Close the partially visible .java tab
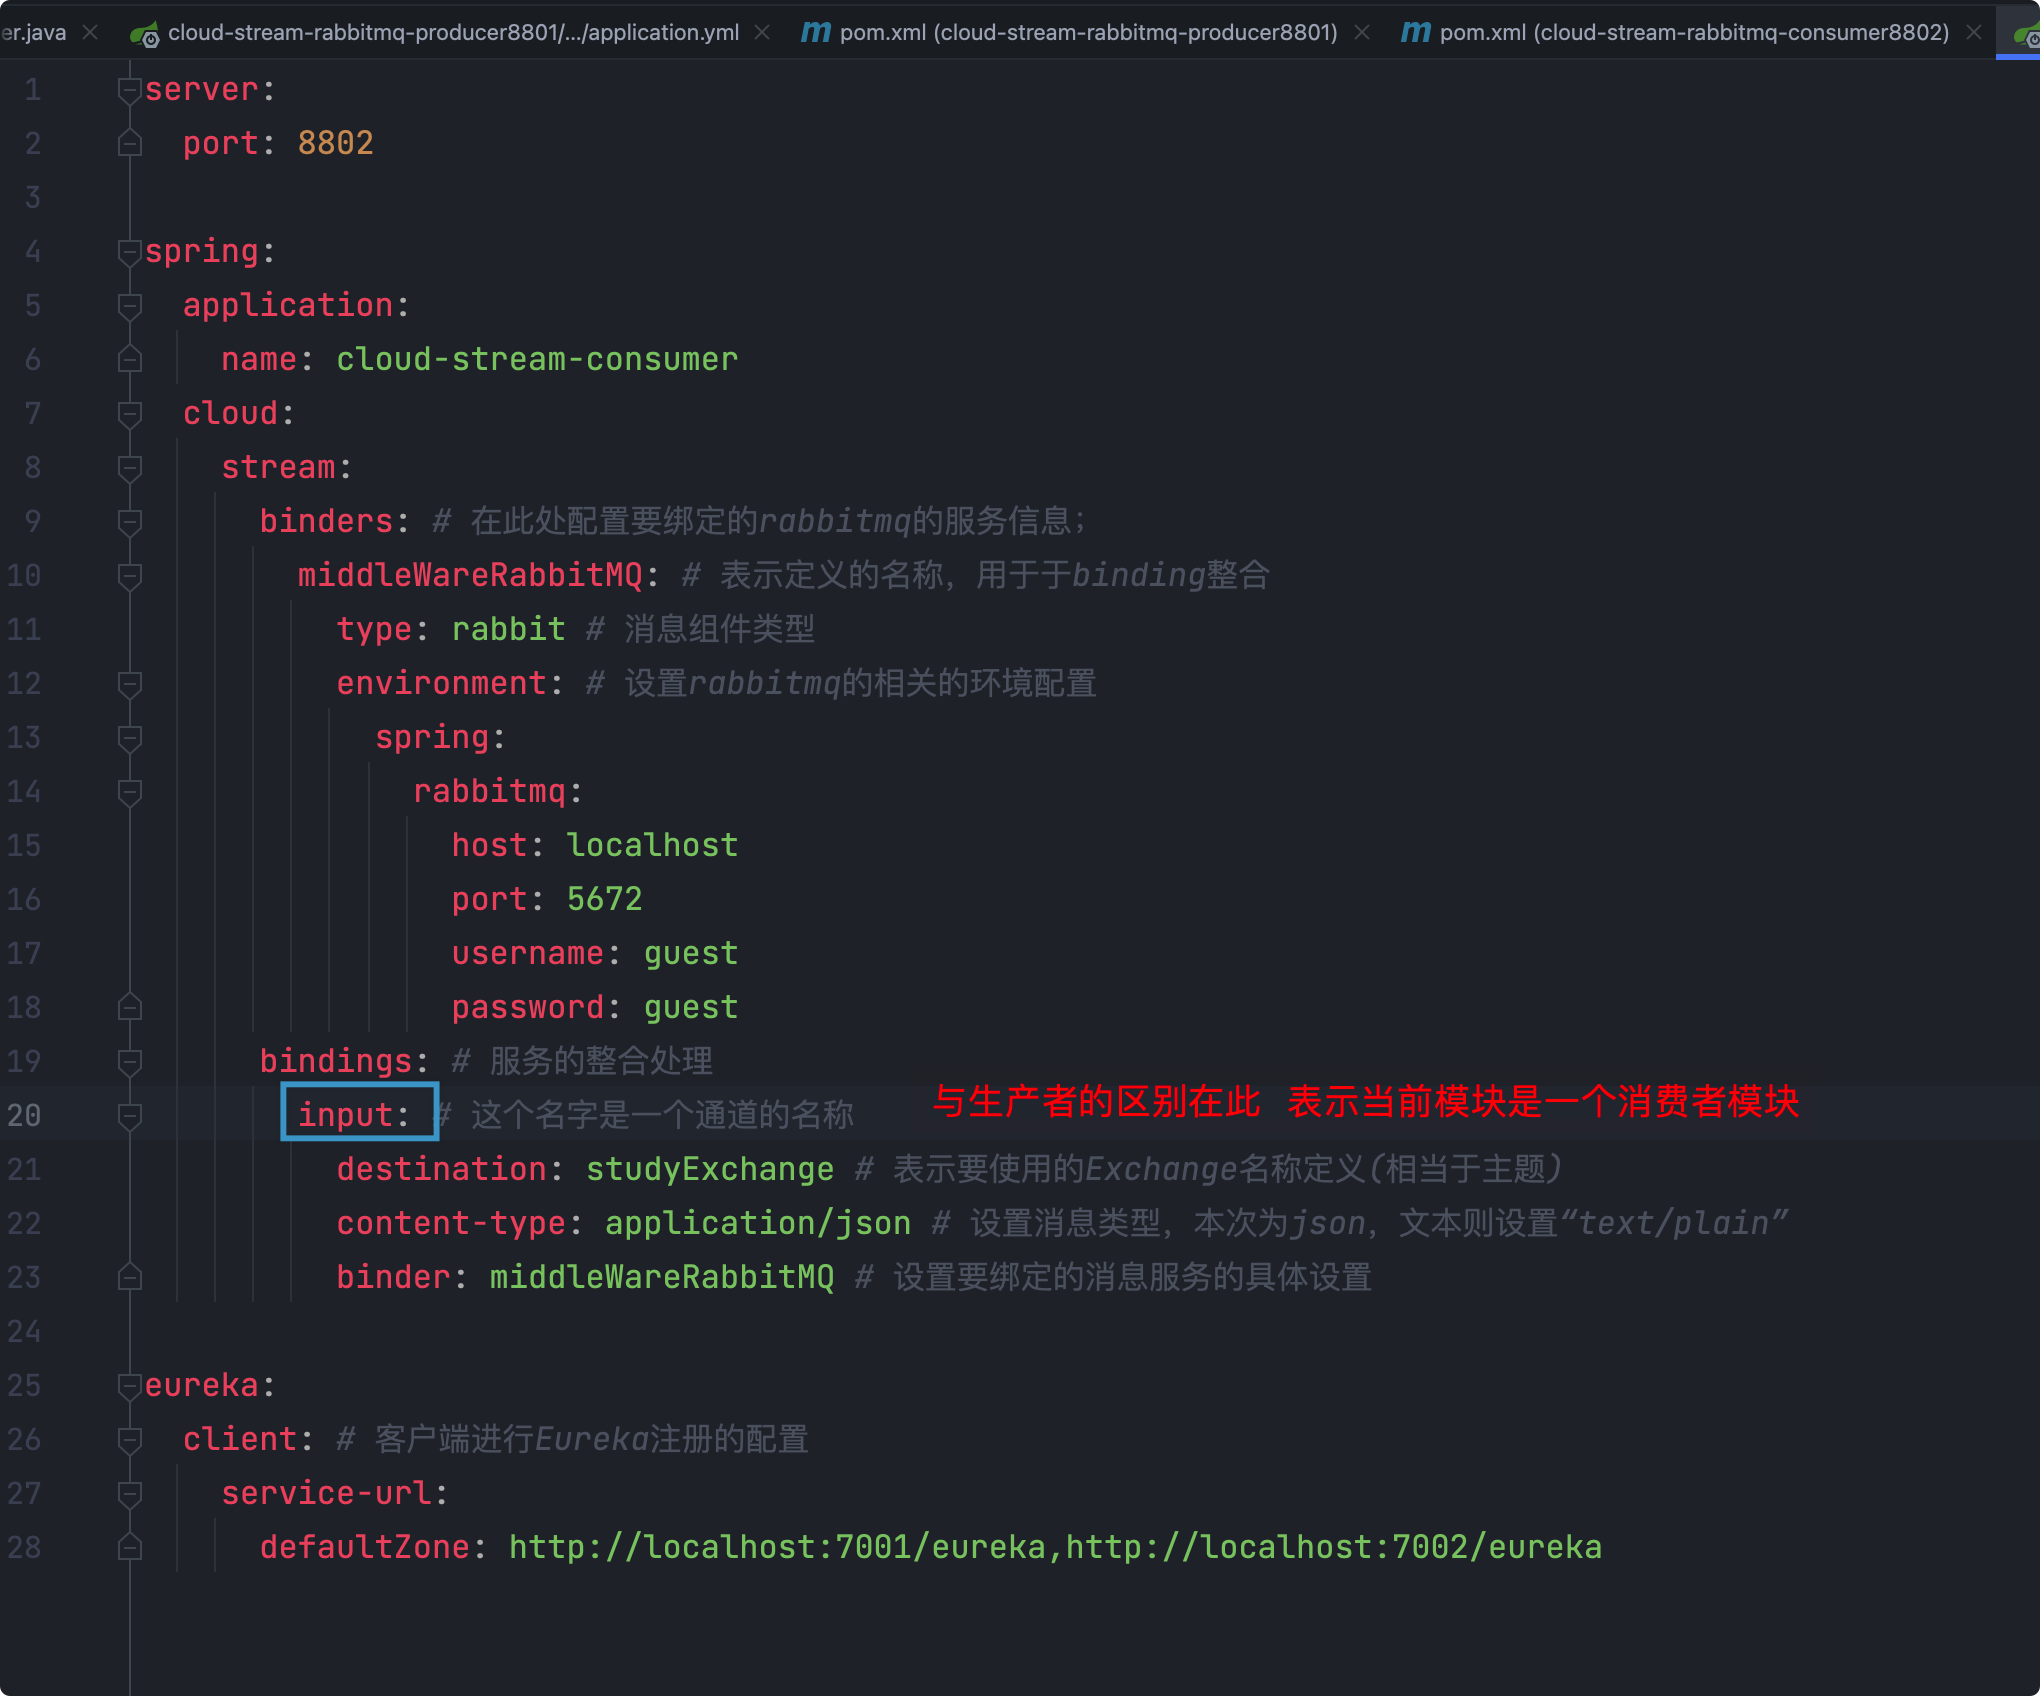This screenshot has width=2040, height=1696. (90, 33)
